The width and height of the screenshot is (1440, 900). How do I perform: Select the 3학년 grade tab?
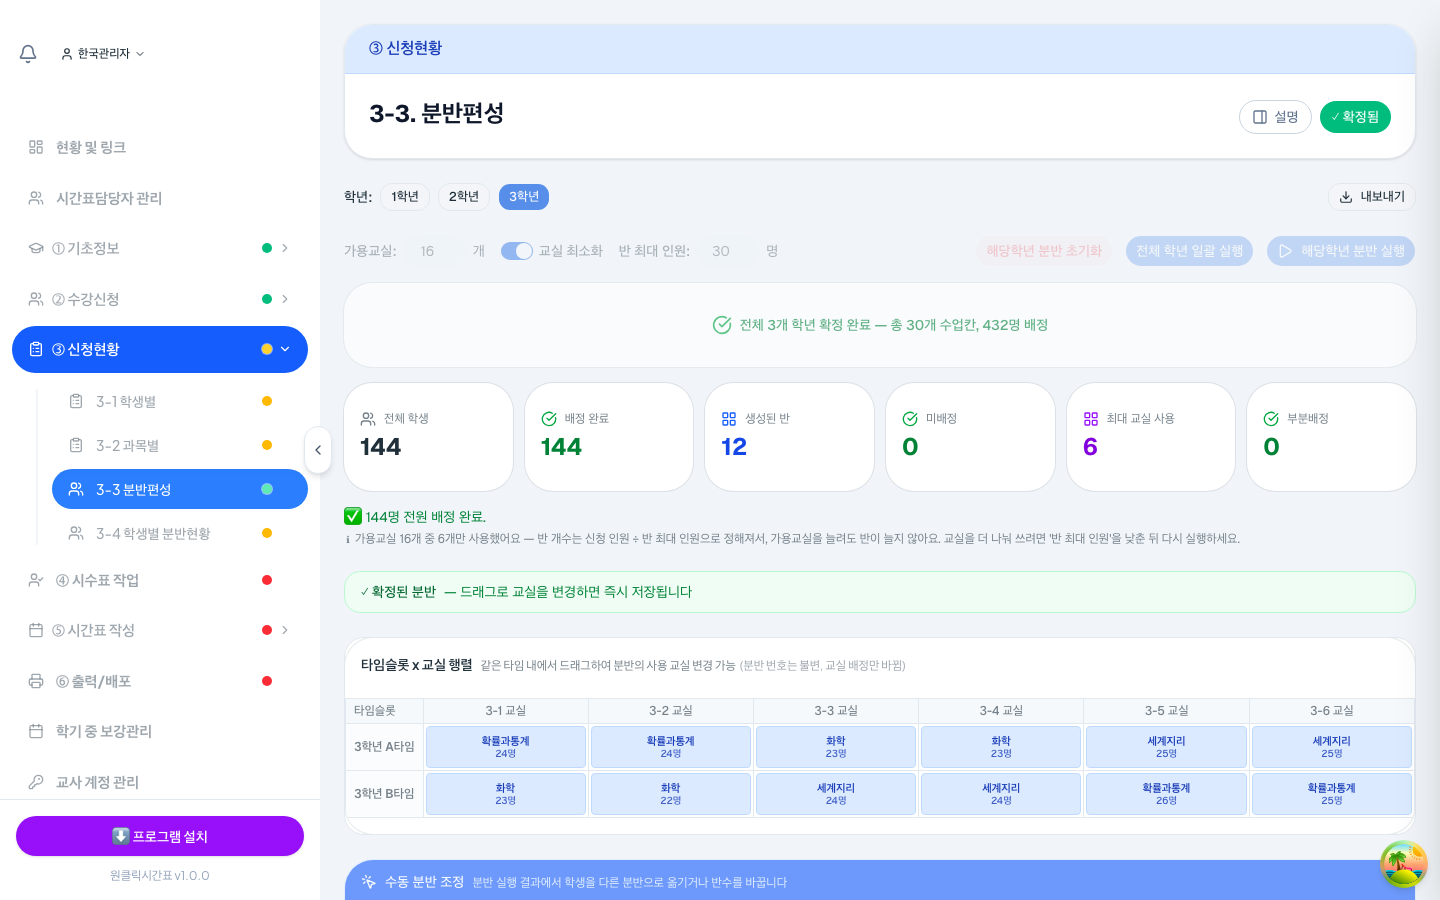(524, 197)
